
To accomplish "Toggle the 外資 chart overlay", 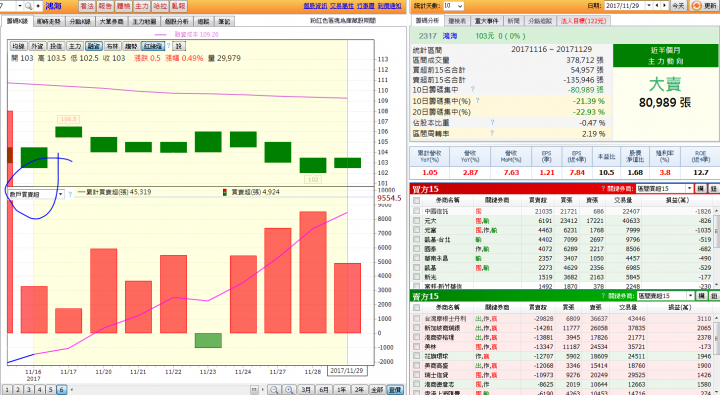I will pos(37,46).
